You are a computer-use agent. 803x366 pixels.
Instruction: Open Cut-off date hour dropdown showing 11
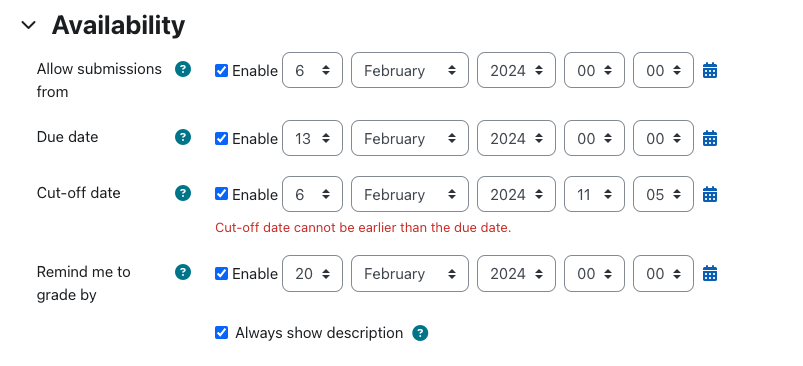click(594, 194)
